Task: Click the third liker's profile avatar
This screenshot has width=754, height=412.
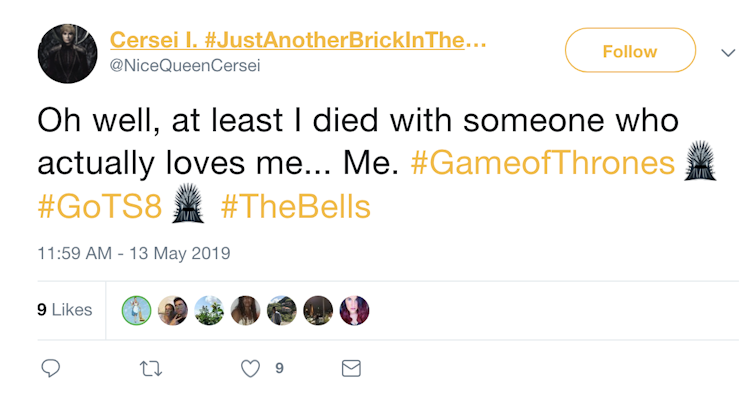Action: (x=209, y=310)
